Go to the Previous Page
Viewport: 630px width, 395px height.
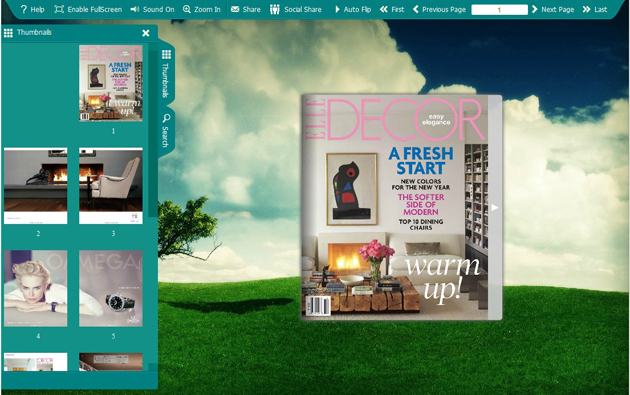coord(439,9)
